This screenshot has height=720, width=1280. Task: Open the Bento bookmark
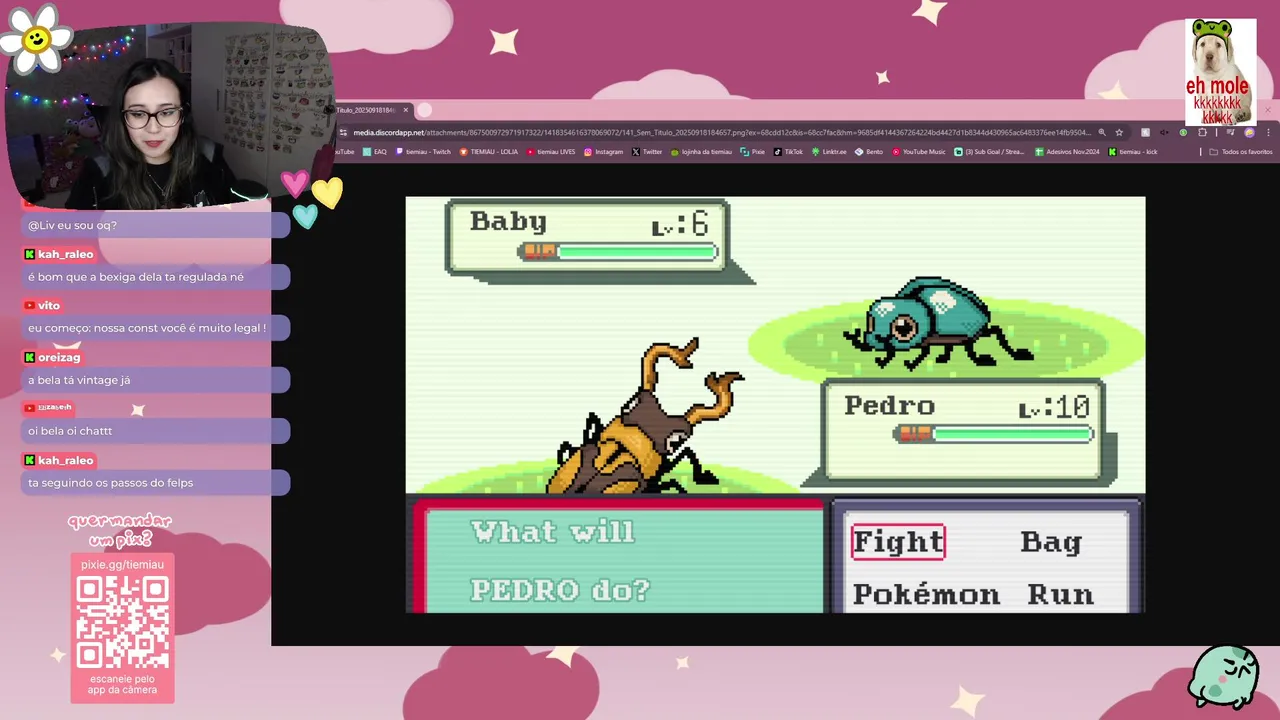pyautogui.click(x=869, y=152)
